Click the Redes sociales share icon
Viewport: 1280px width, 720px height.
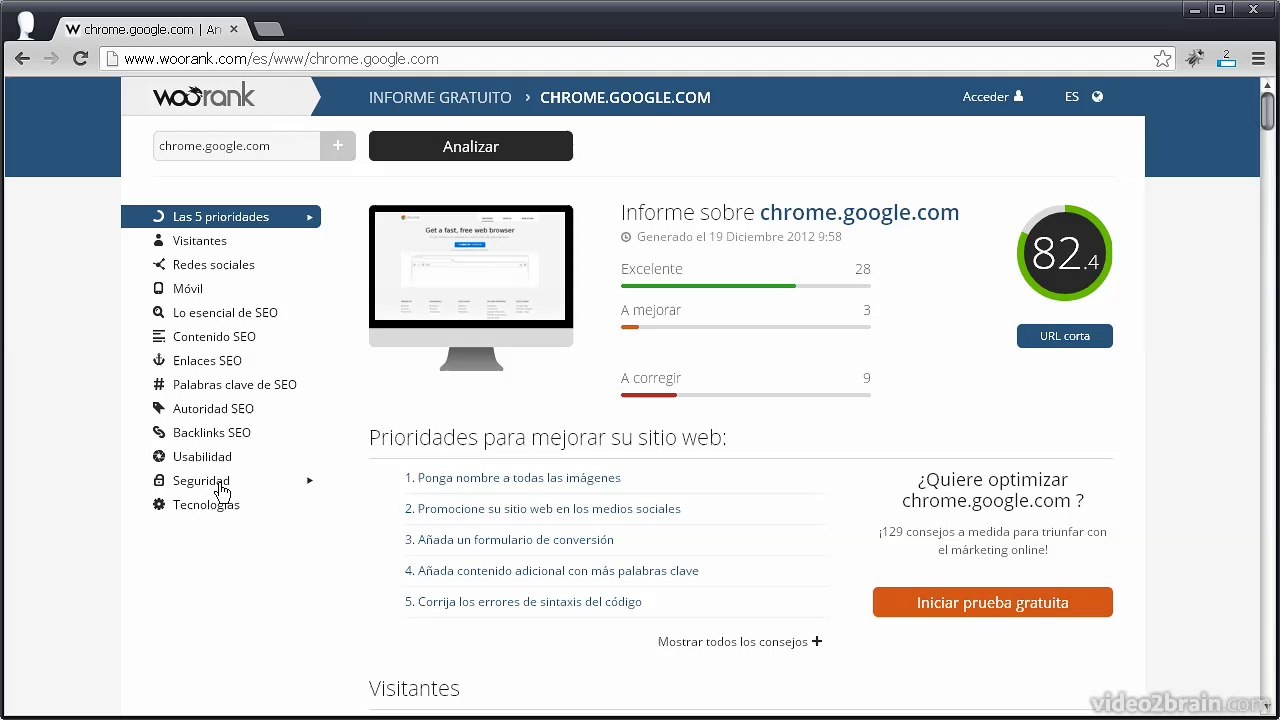tap(158, 264)
